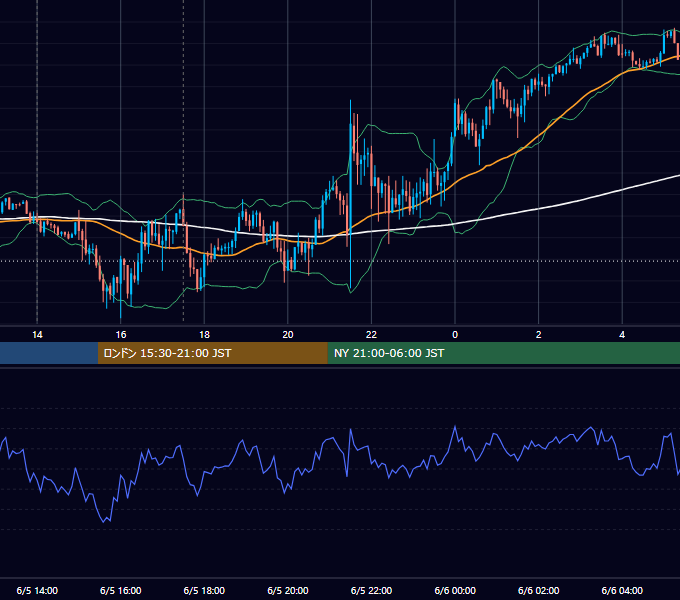Click the 6/5 16:00 label on oscillator axis
Viewport: 680px width, 600px height.
[121, 590]
